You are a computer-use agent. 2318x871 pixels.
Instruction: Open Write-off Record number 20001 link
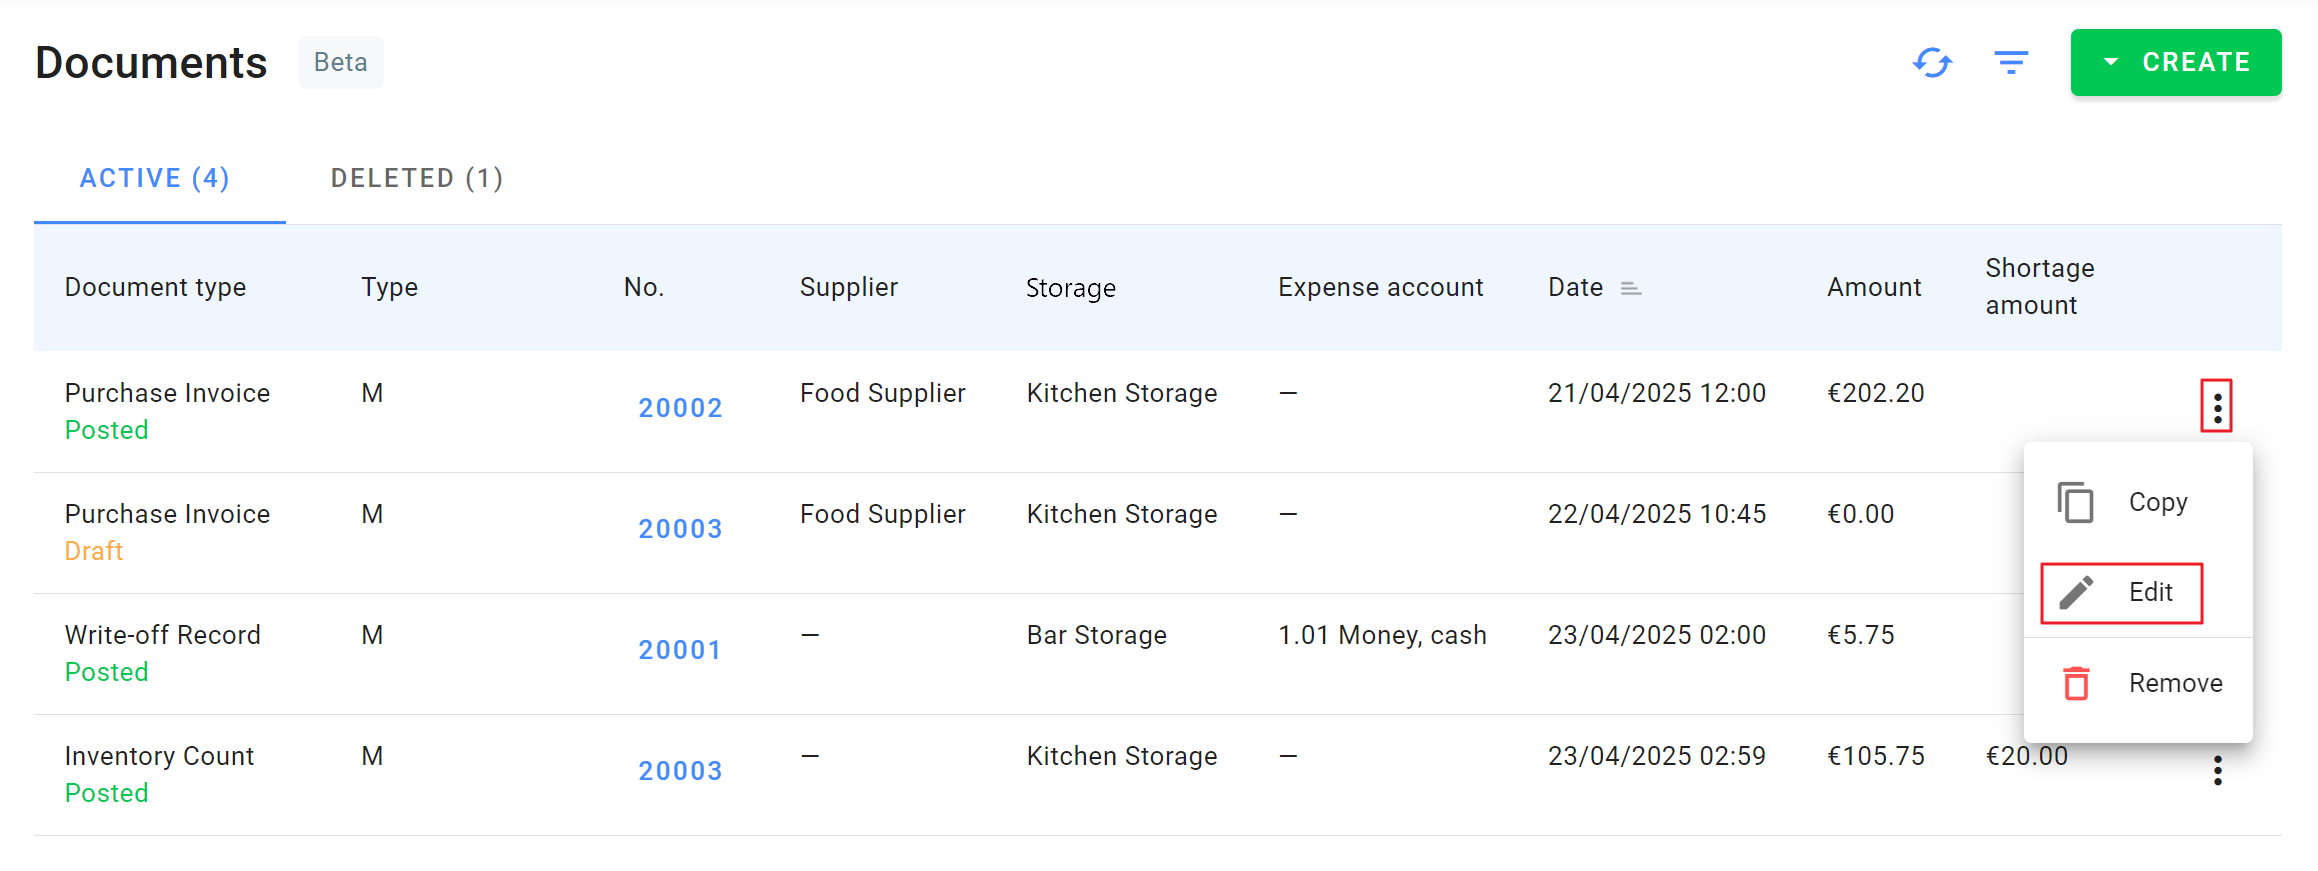click(680, 650)
